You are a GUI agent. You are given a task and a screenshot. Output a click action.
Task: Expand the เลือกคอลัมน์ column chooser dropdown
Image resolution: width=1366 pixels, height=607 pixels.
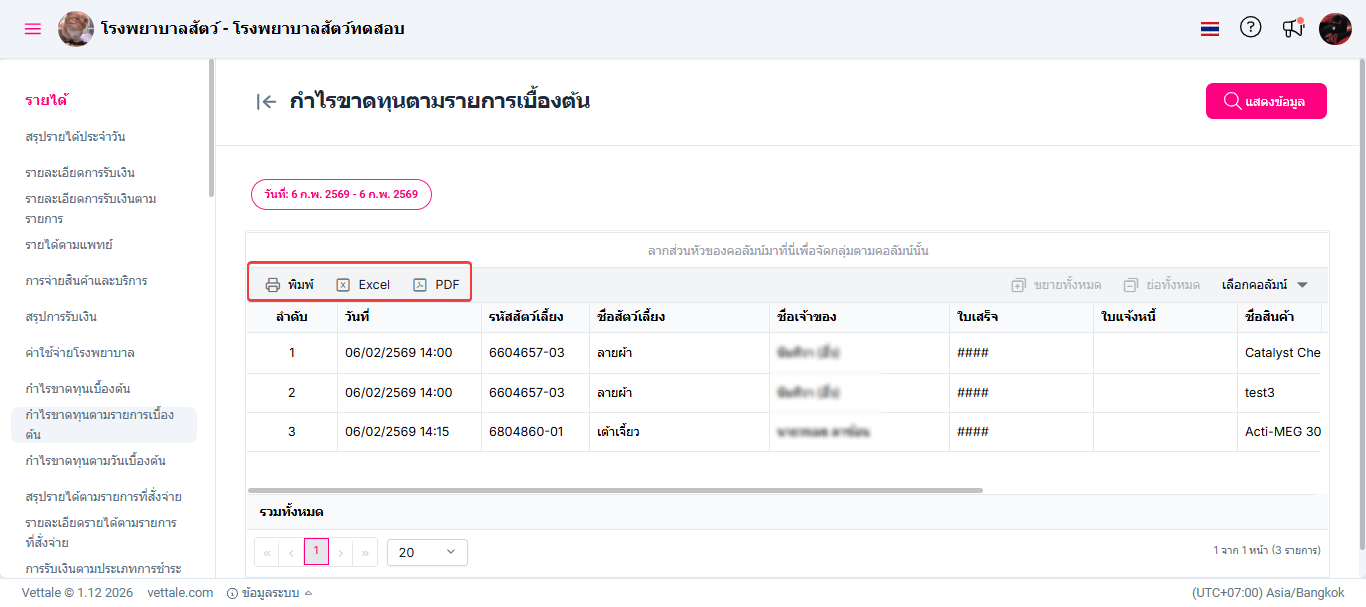(1265, 285)
